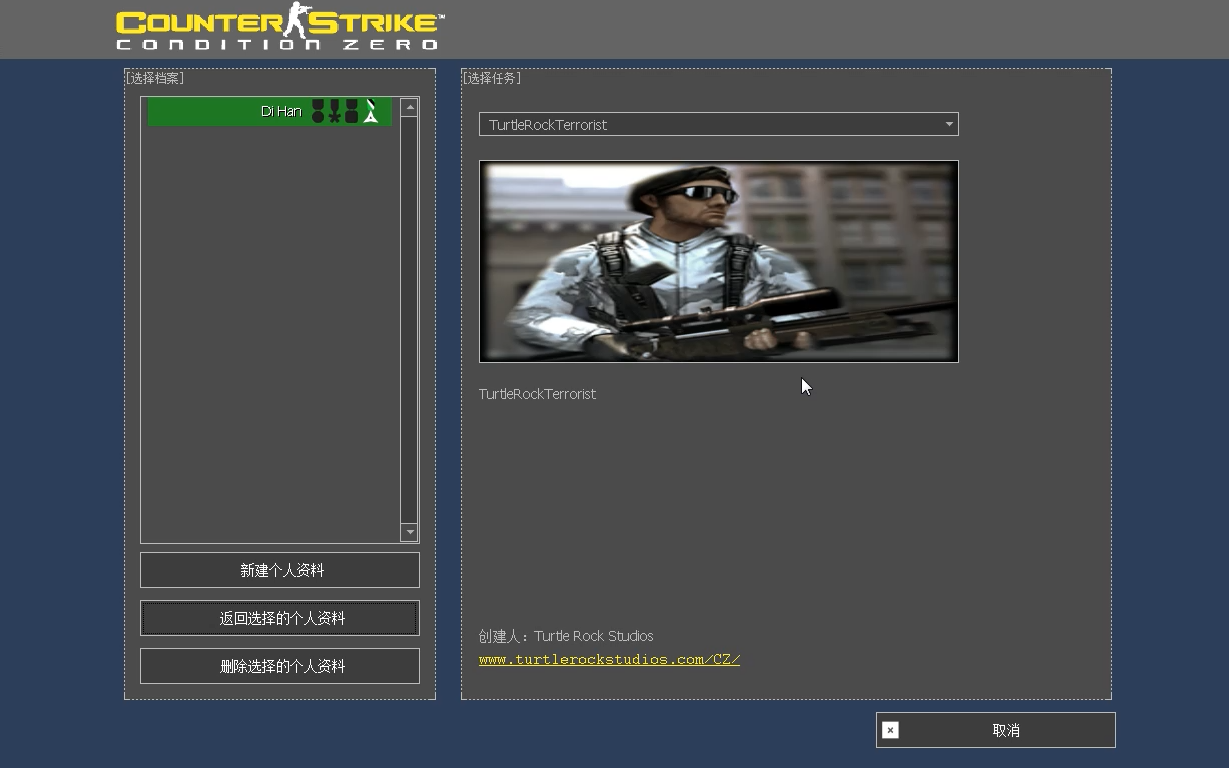This screenshot has width=1229, height=768.
Task: Click the first medal icon on Di Han's profile
Action: click(x=318, y=111)
